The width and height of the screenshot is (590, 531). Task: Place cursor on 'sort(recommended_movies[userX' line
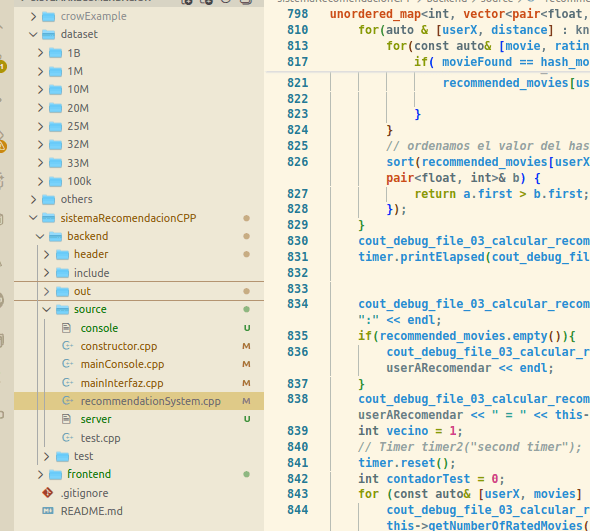488,162
